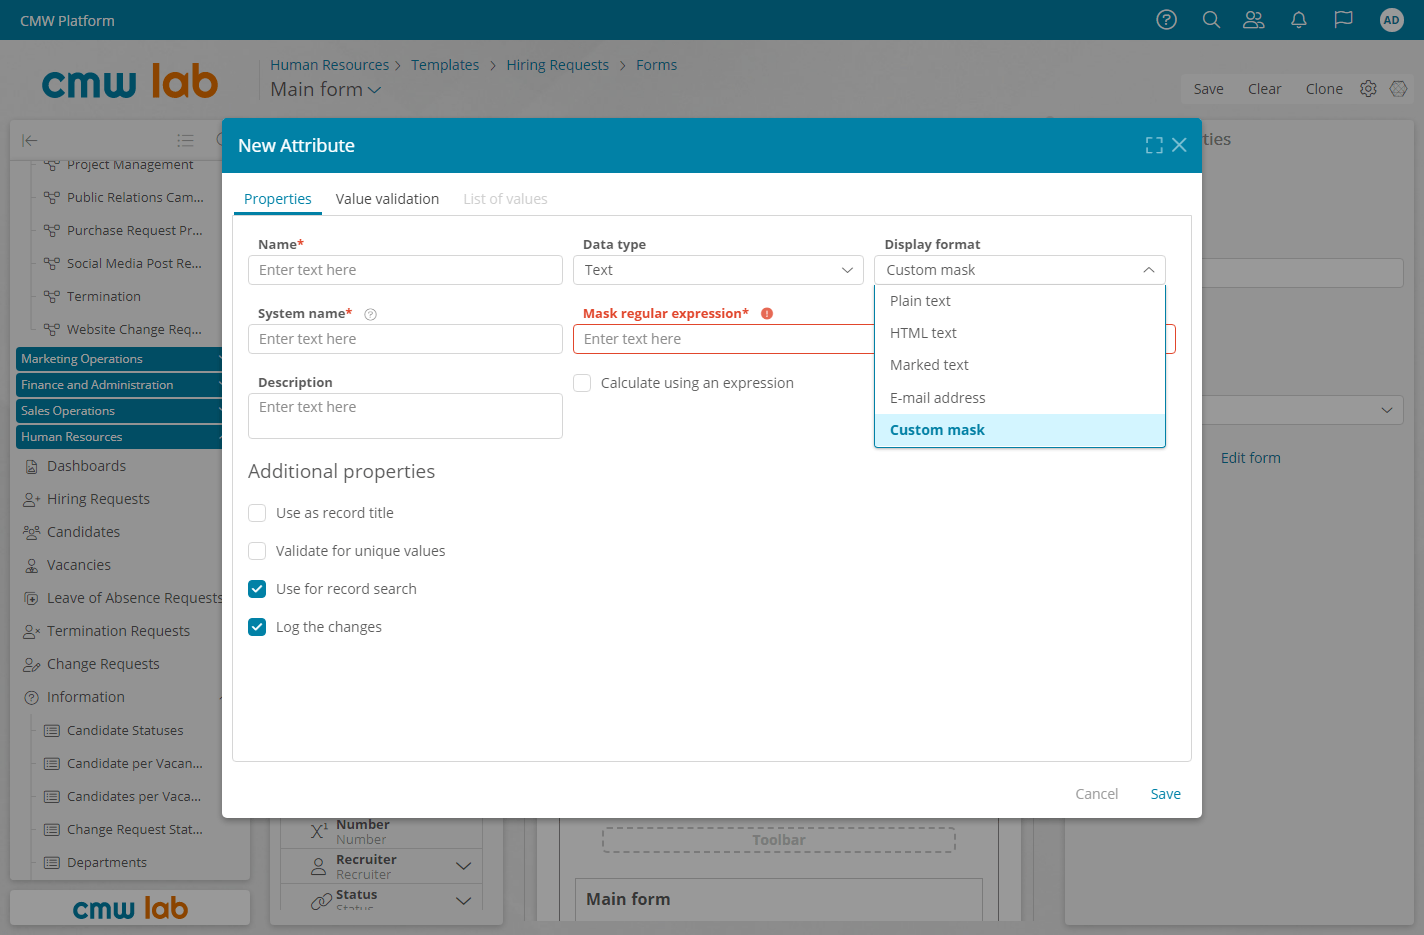The height and width of the screenshot is (935, 1424).
Task: Expand the New Attribute dialog fullscreen
Action: click(x=1154, y=145)
